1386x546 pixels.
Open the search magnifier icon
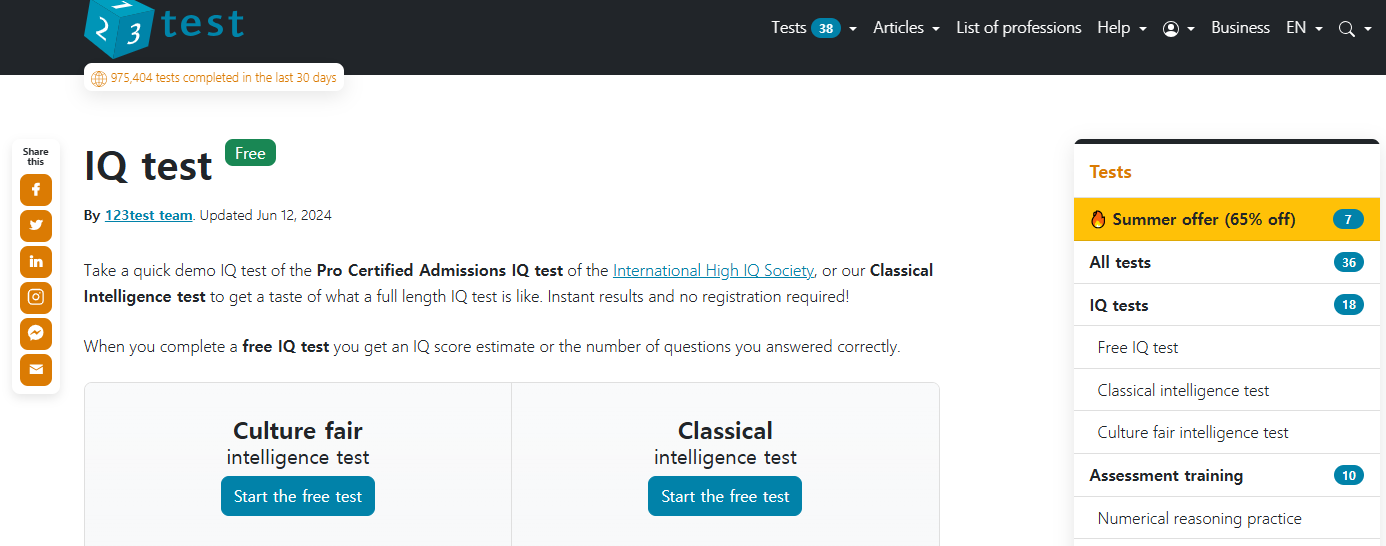(1354, 28)
